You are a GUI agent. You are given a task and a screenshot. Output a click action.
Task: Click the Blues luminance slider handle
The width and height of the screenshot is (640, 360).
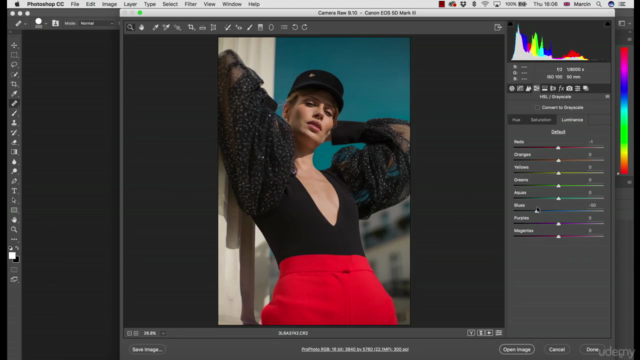[x=536, y=211]
